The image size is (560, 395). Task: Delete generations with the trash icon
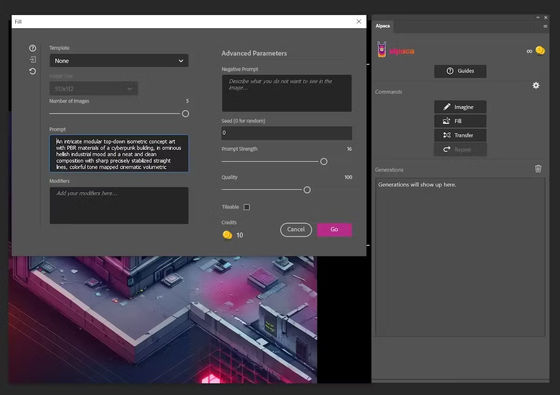coord(538,169)
